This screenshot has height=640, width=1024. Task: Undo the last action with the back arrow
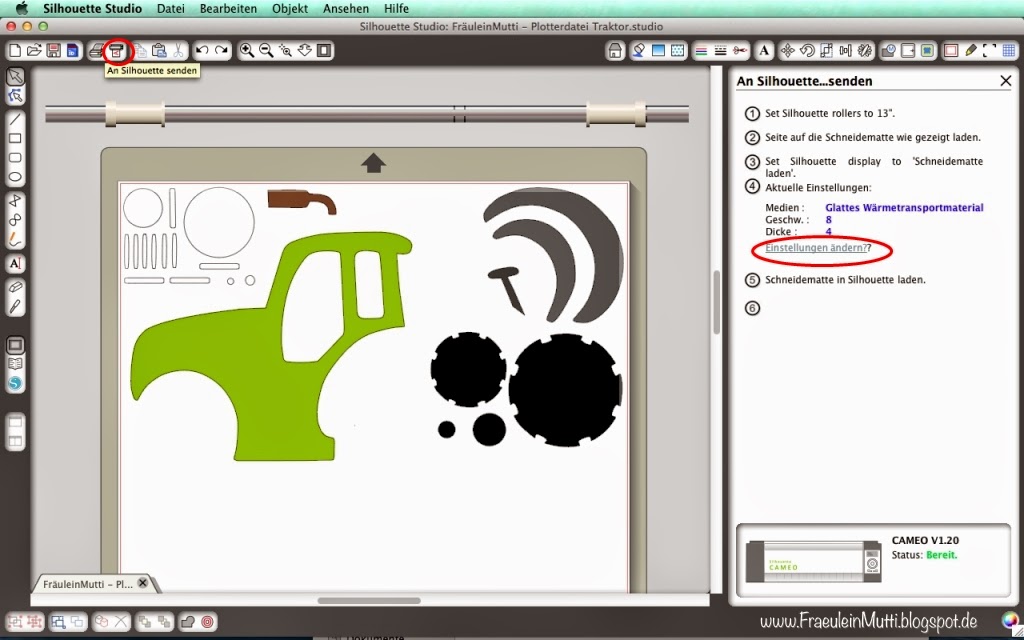202,50
